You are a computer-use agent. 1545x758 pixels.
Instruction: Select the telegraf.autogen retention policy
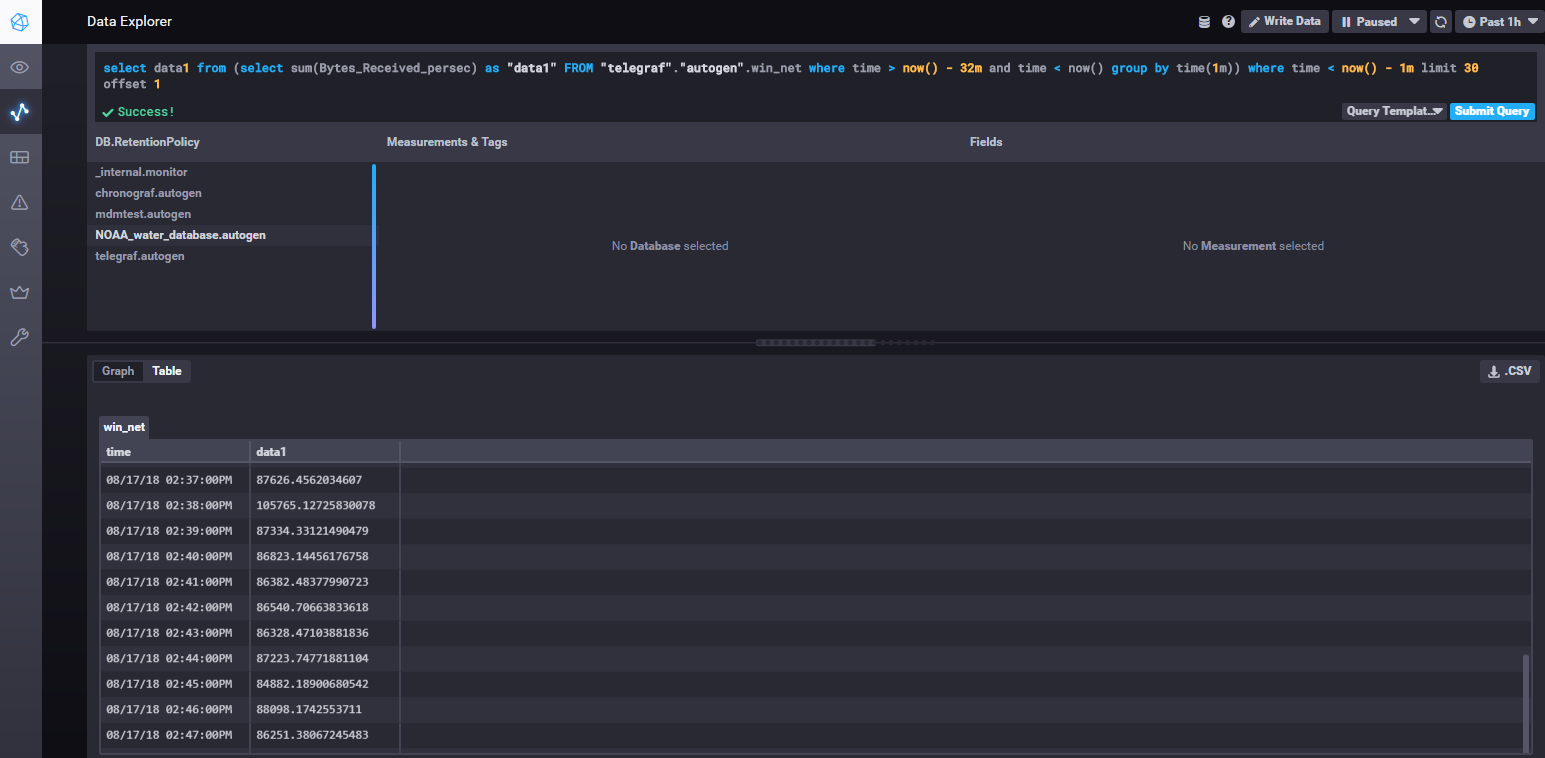pyautogui.click(x=140, y=255)
